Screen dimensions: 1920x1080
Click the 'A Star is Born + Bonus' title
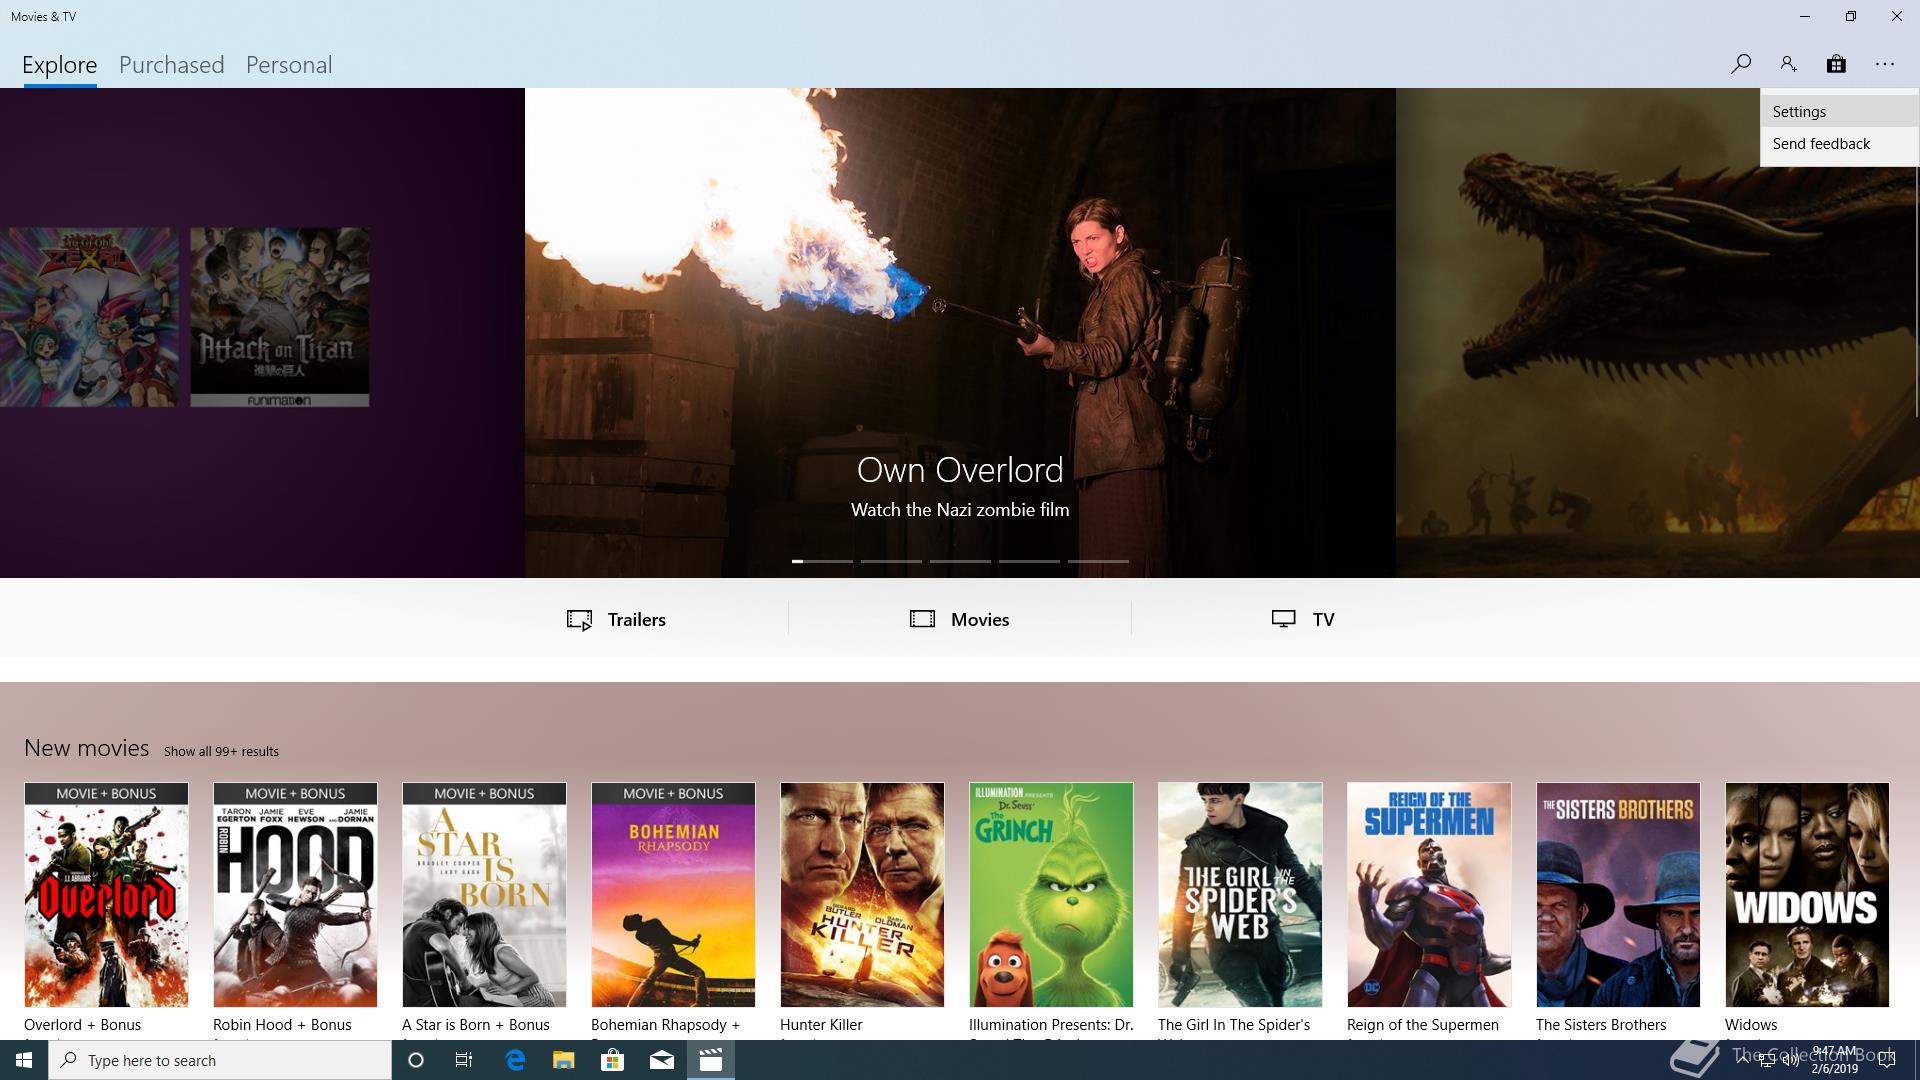(x=476, y=1025)
